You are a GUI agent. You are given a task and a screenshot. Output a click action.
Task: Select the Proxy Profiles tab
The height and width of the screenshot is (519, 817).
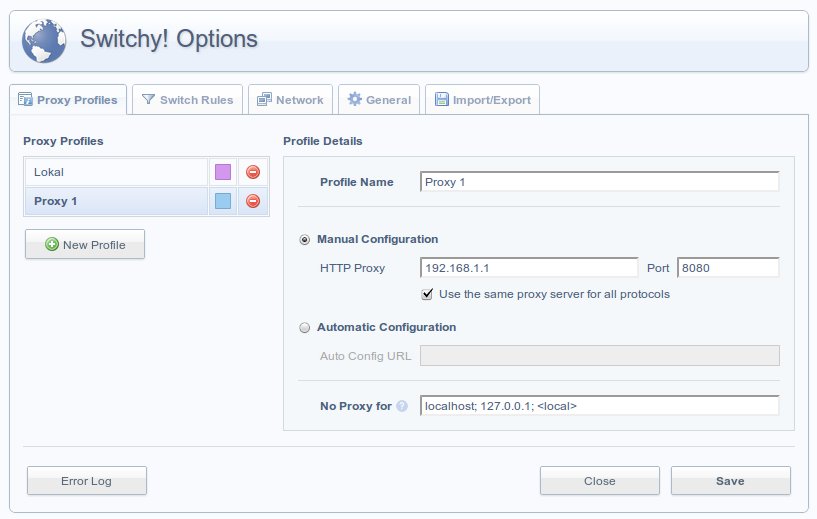pos(68,100)
